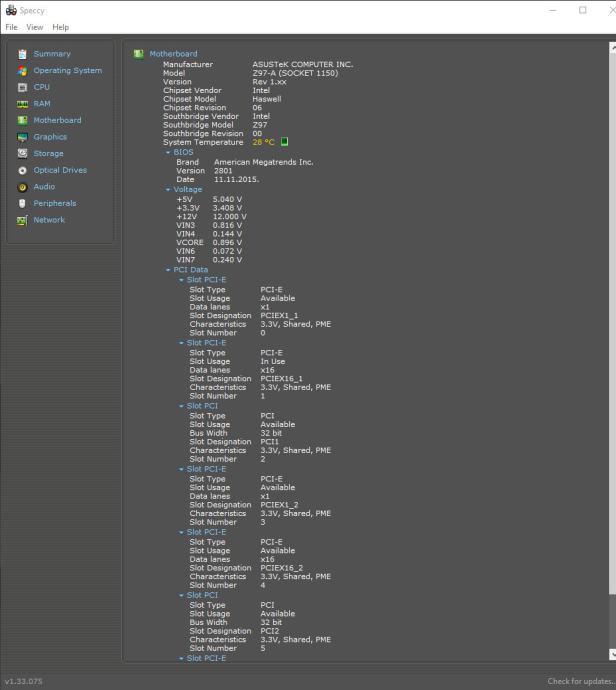
Task: Open the Operating System section
Action: point(68,70)
